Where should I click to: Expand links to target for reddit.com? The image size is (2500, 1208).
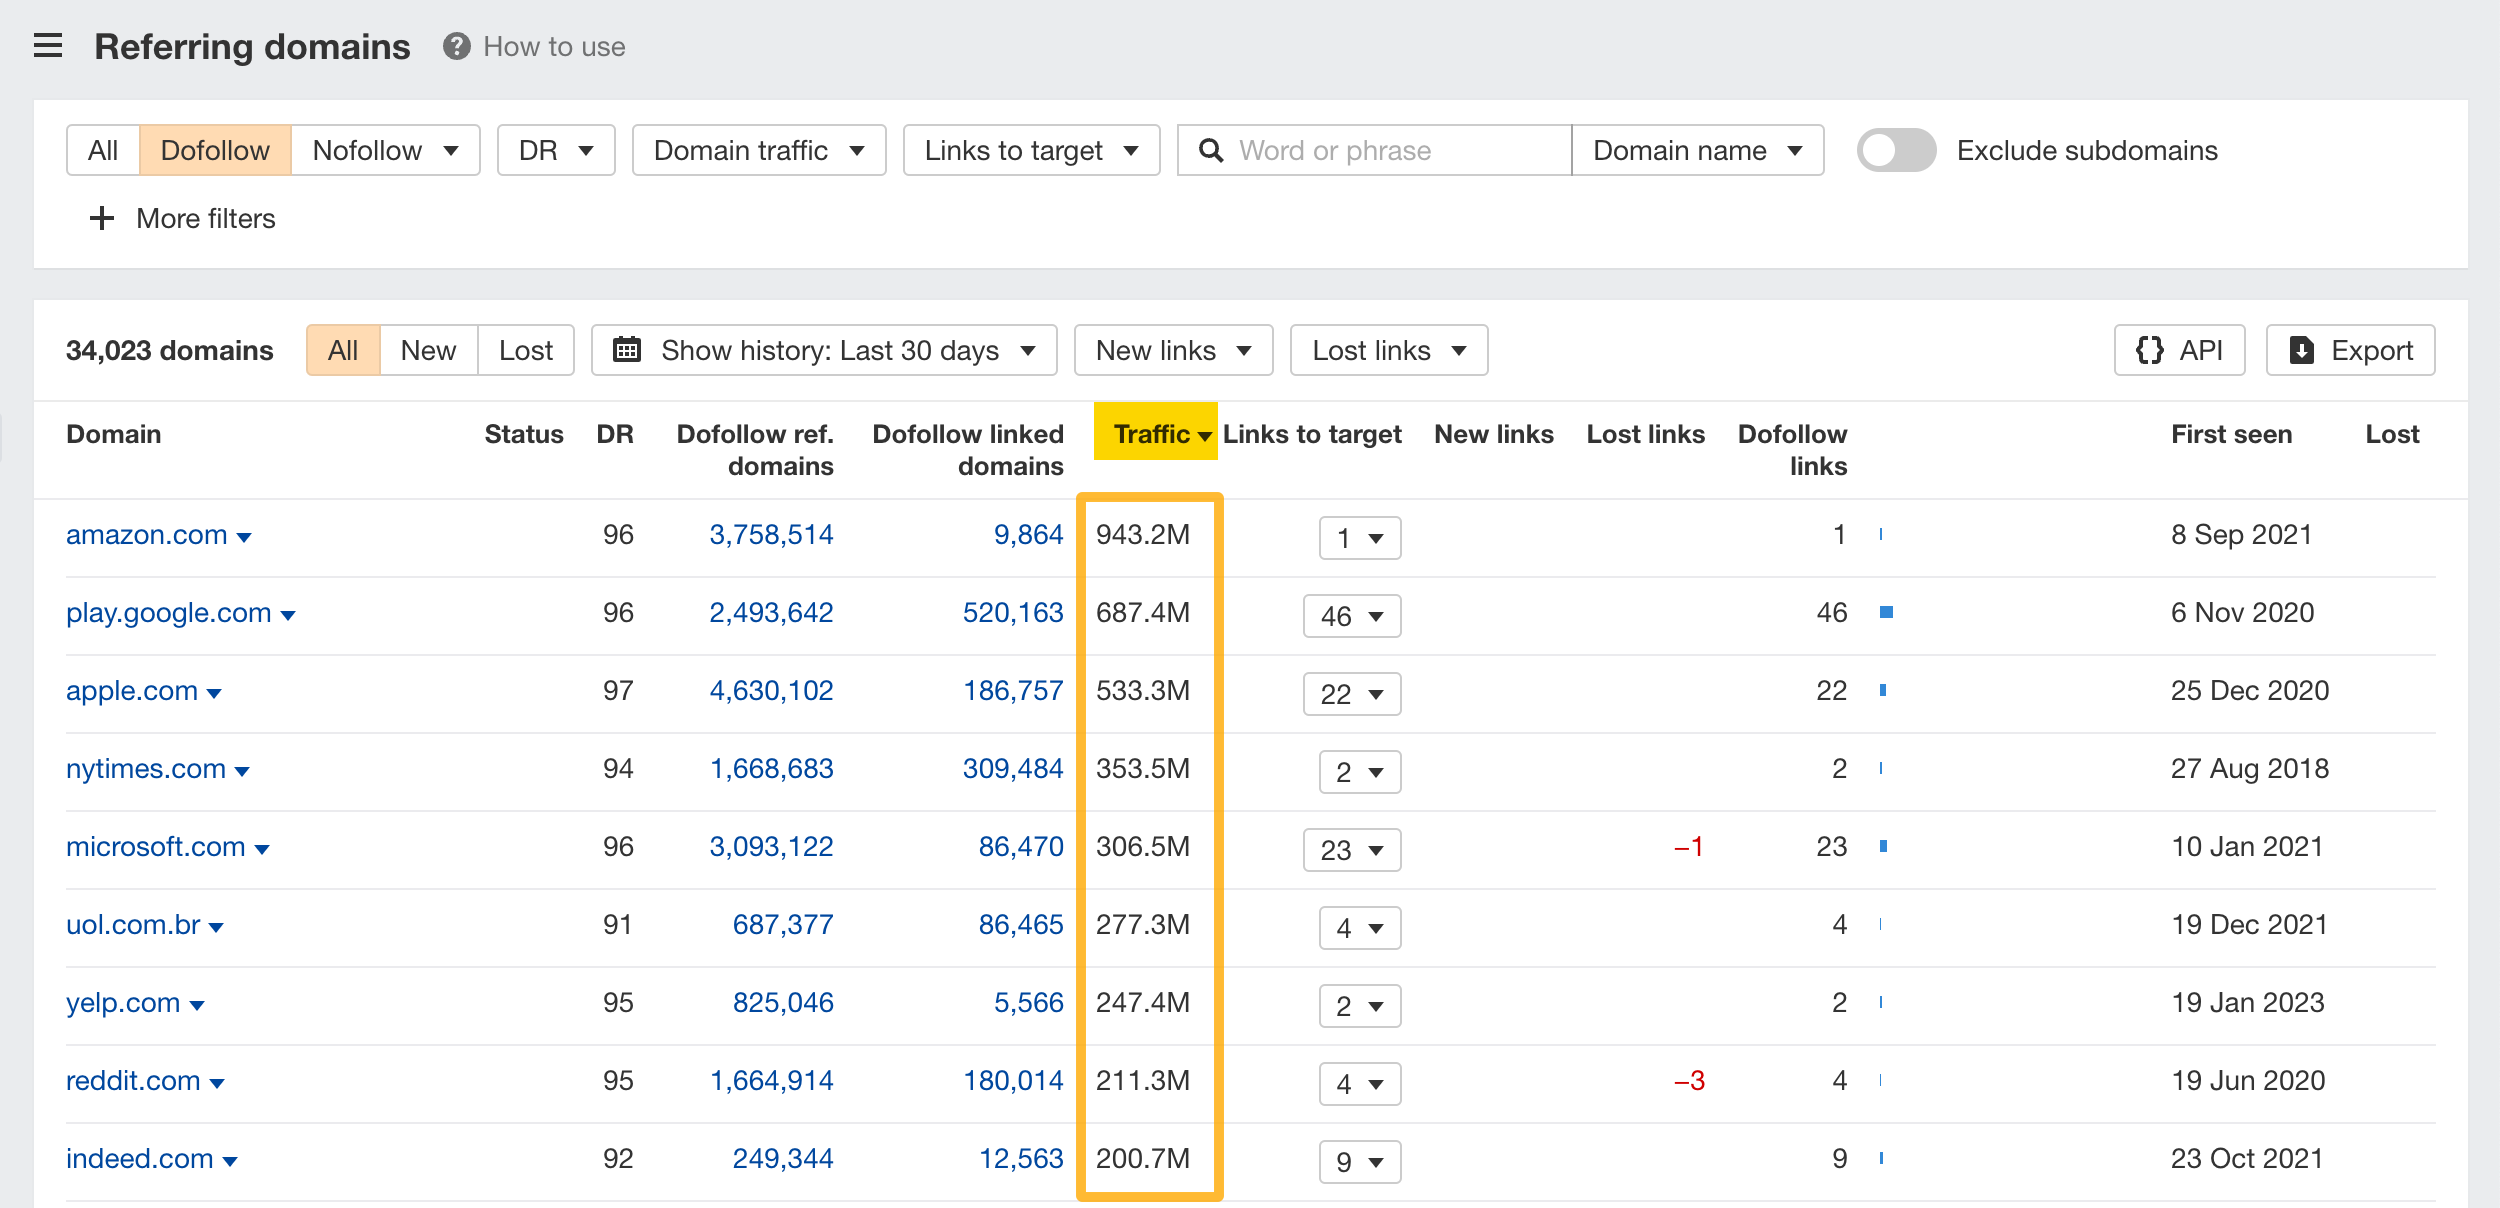click(1360, 1084)
